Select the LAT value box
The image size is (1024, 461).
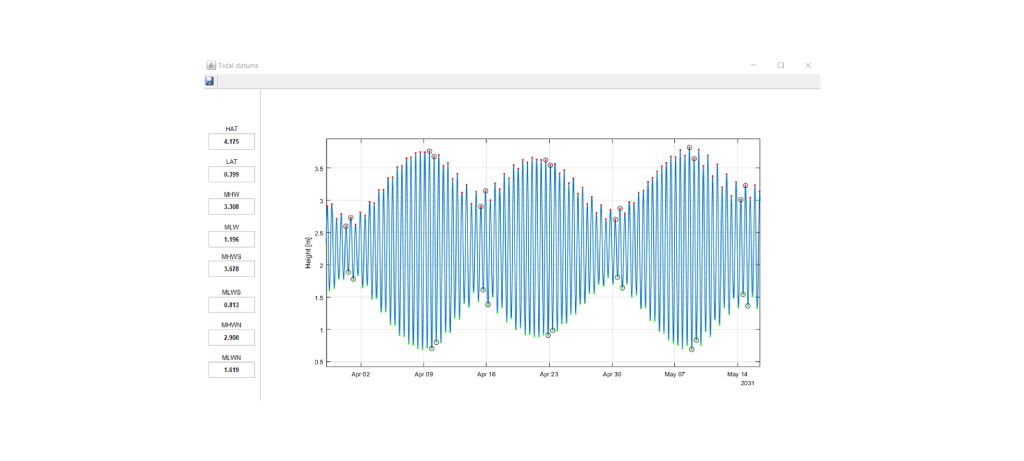pos(232,174)
